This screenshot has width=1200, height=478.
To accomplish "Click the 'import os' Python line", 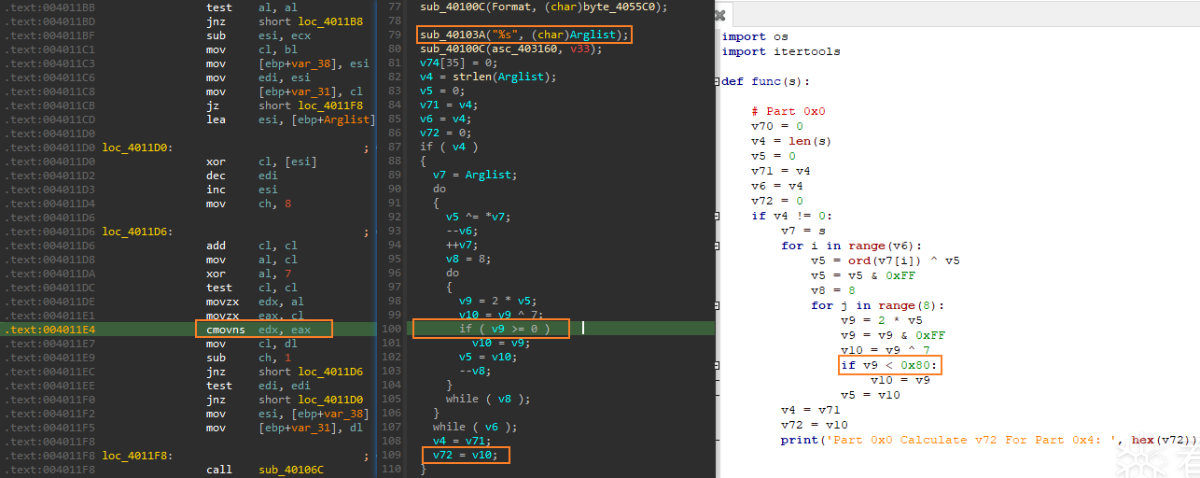I will [755, 37].
